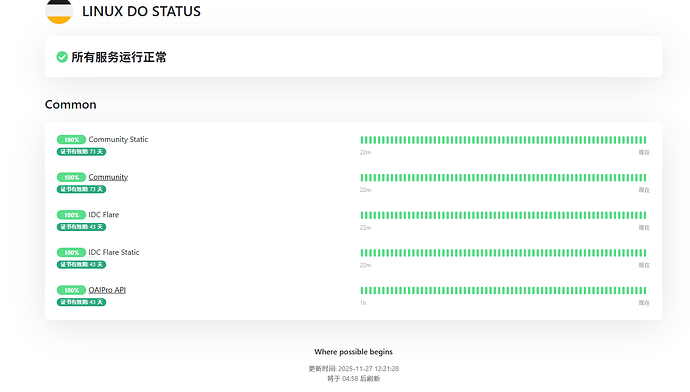Click the 1h label under OAIPro API chart
Image resolution: width=690 pixels, height=392 pixels.
coord(363,303)
